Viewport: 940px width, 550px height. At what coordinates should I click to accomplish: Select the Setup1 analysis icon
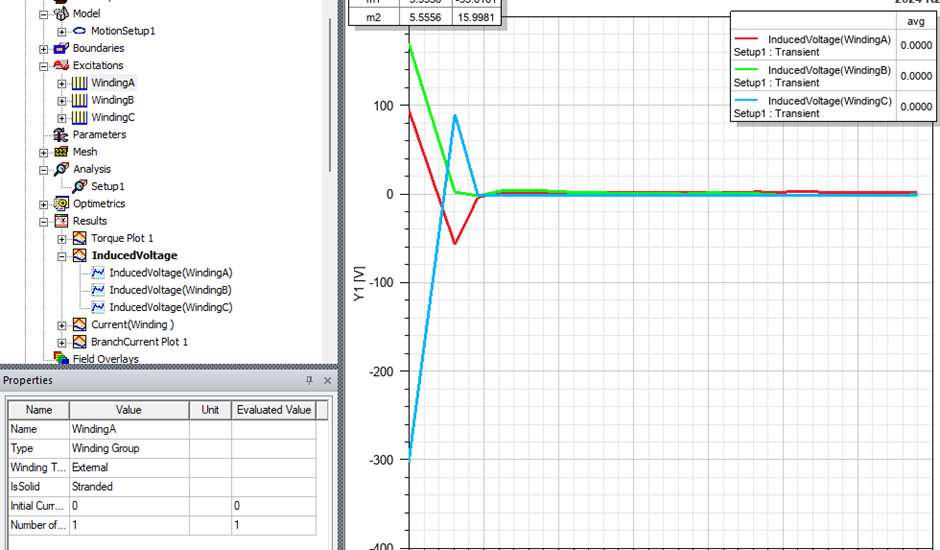[x=80, y=186]
